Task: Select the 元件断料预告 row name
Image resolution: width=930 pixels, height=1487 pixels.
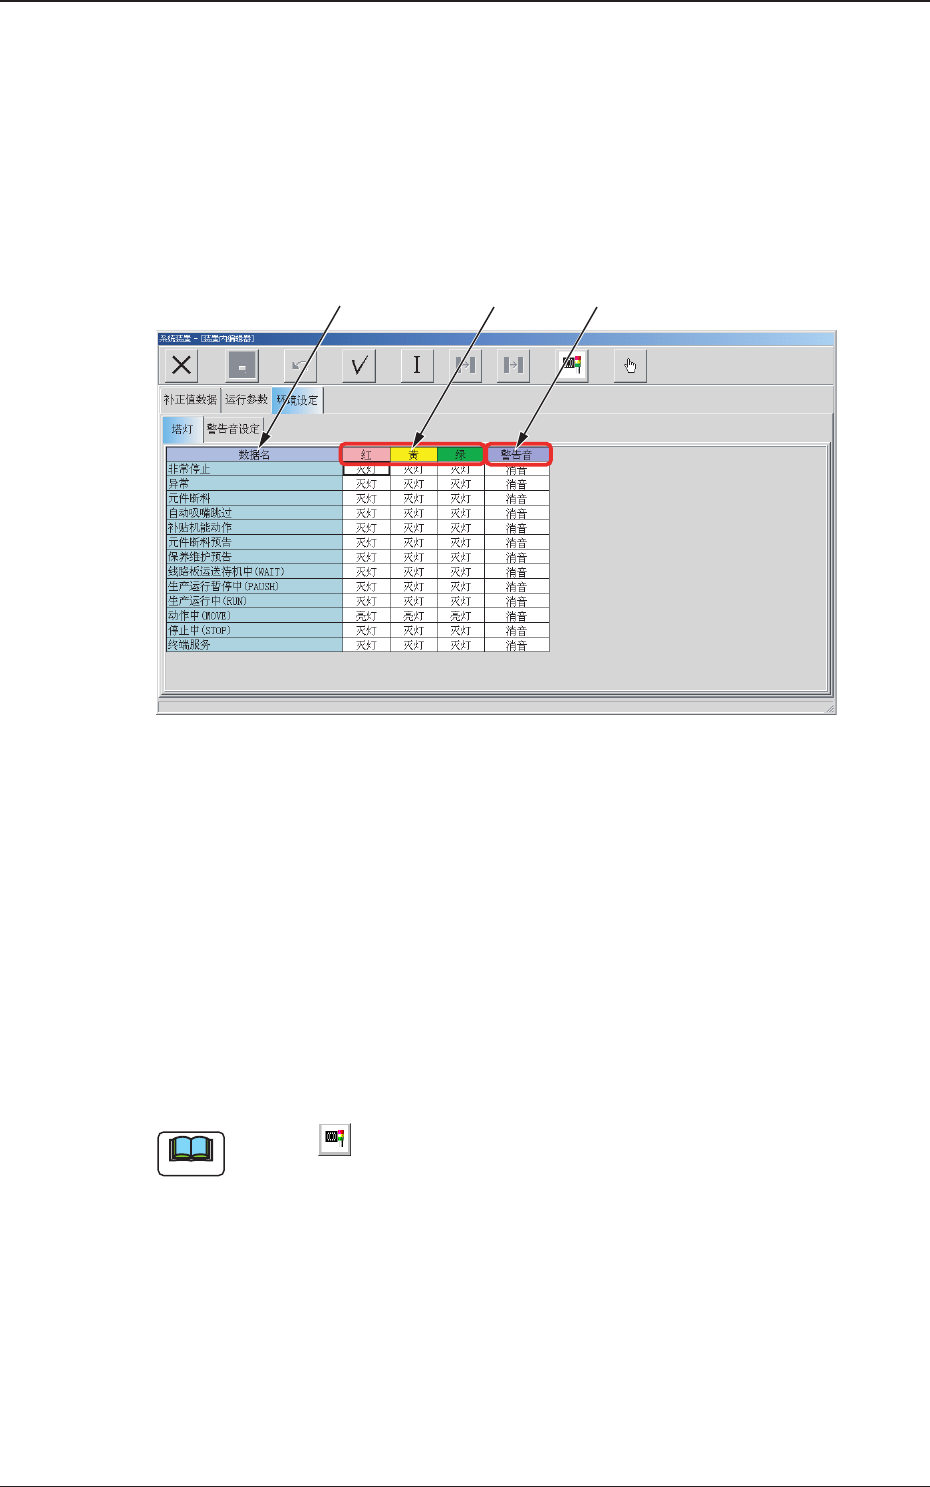Action: tap(254, 542)
